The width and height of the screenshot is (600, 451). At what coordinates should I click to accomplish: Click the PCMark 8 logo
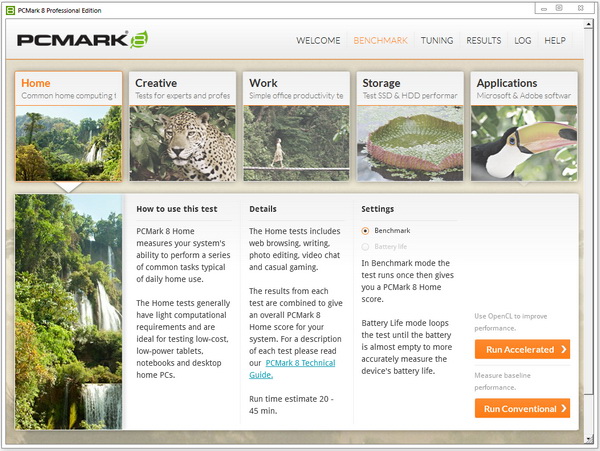tap(82, 39)
